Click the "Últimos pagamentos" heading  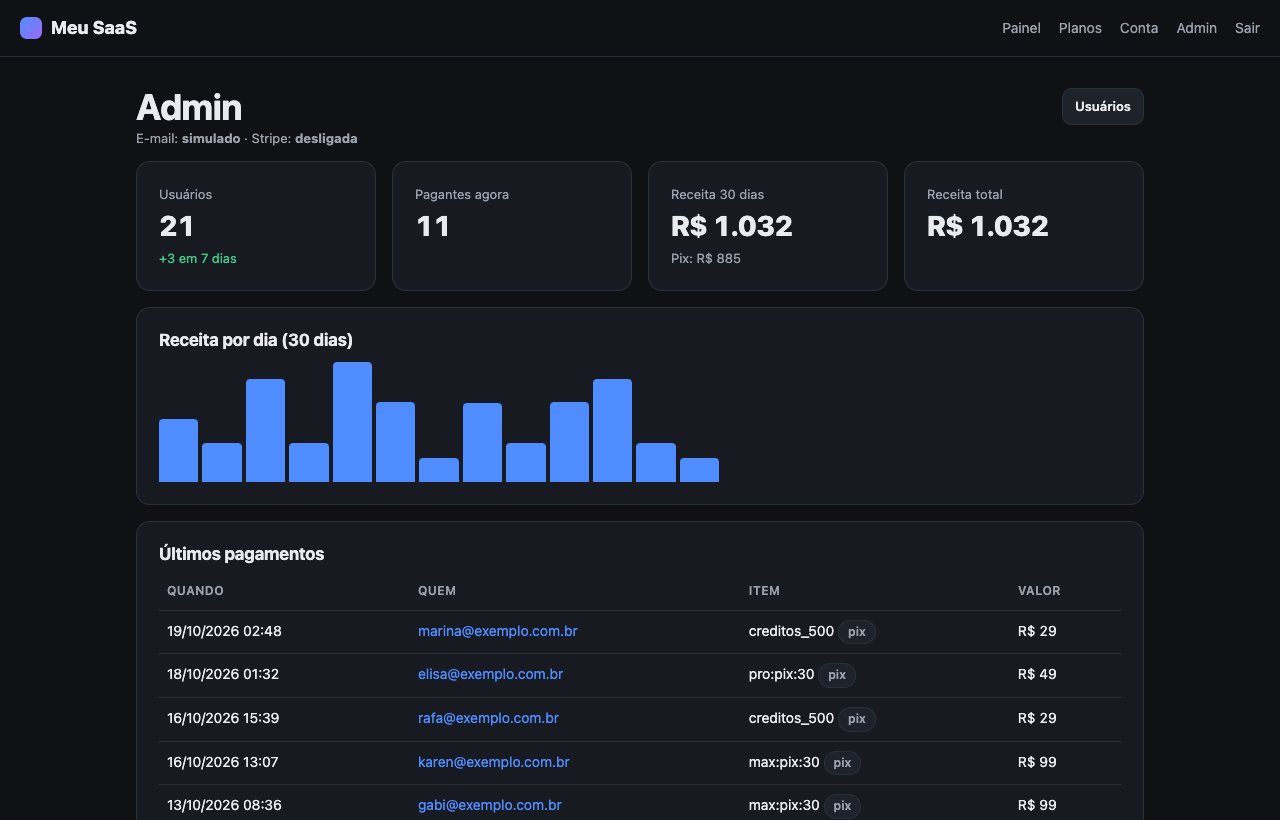pos(242,554)
